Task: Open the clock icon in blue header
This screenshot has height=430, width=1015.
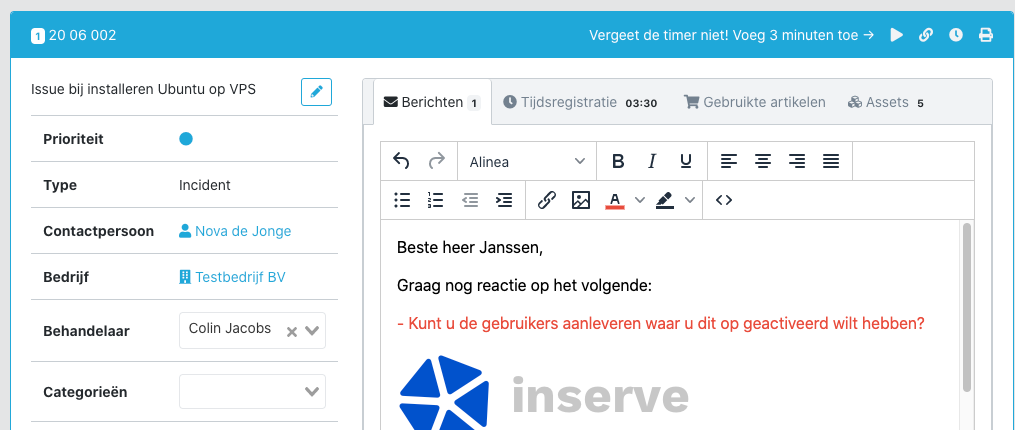Action: click(x=956, y=35)
